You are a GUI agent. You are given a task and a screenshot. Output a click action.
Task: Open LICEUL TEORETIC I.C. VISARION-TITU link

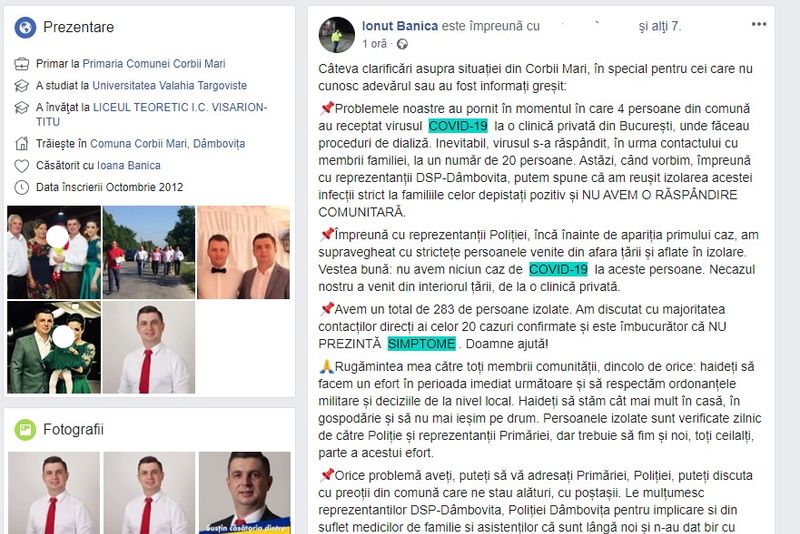pos(151,115)
